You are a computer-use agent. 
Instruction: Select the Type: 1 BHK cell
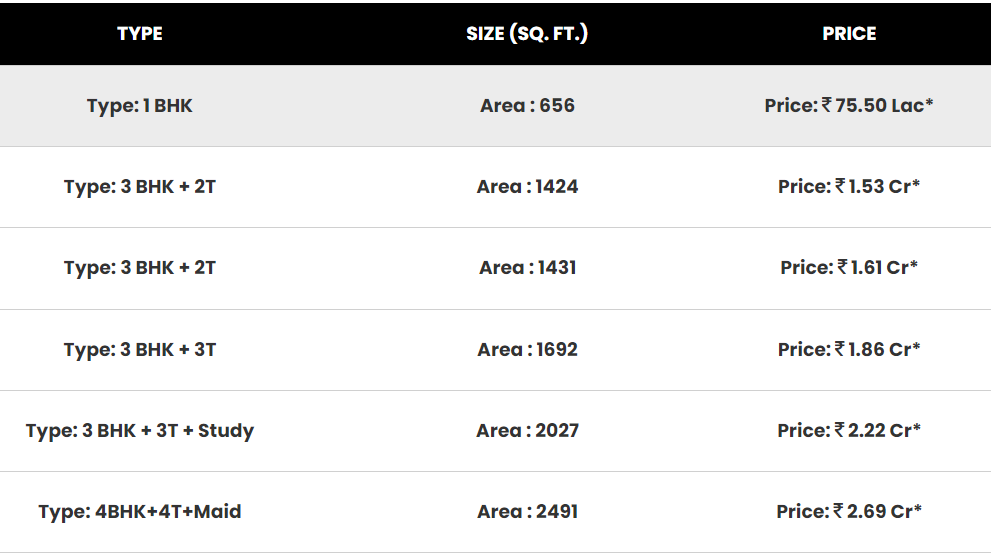pos(140,106)
